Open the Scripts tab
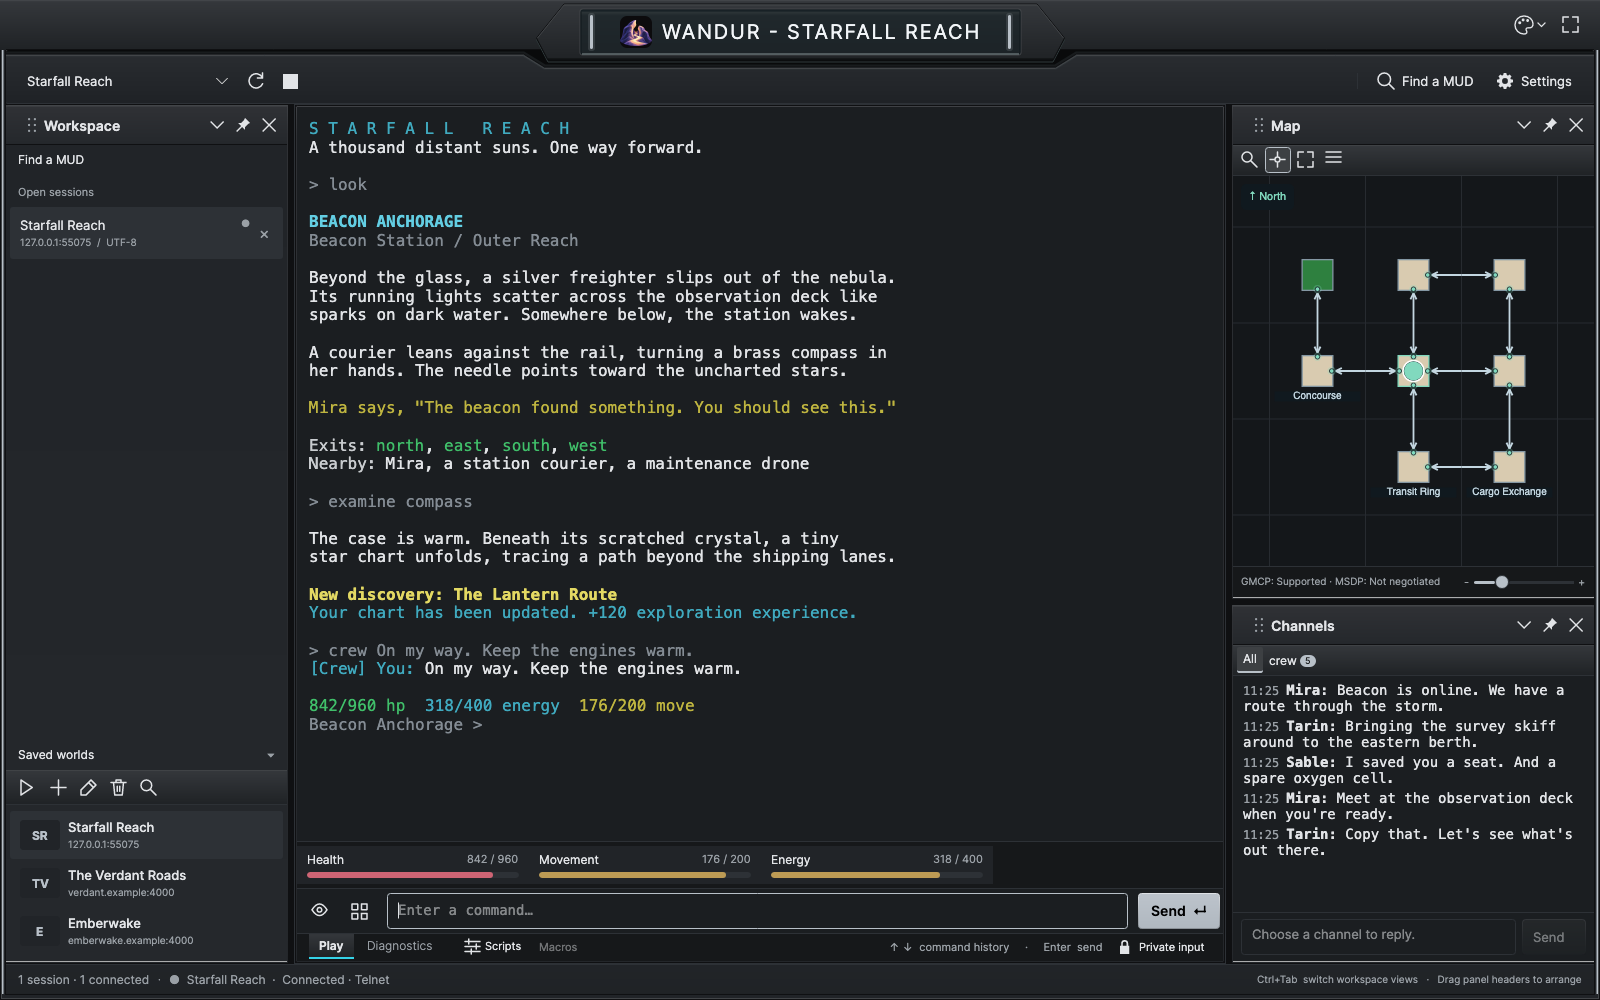Viewport: 1600px width, 1000px height. (x=492, y=946)
